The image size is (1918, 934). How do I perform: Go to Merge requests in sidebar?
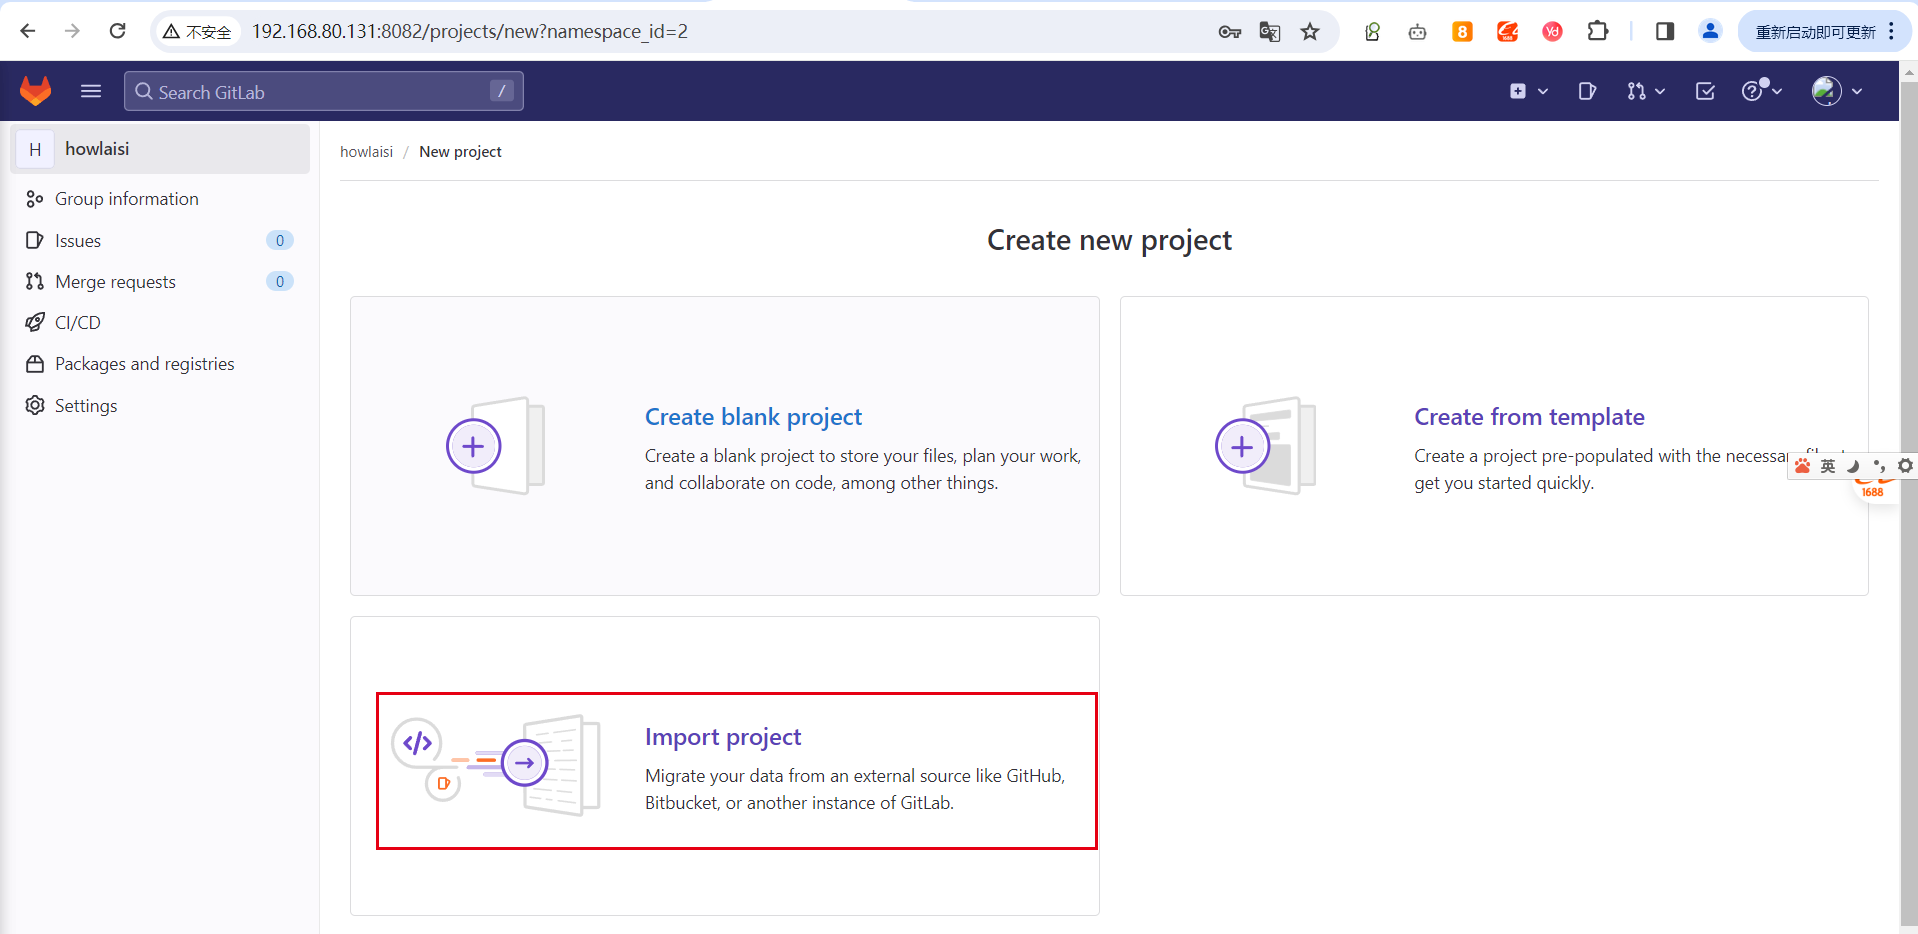pos(115,282)
